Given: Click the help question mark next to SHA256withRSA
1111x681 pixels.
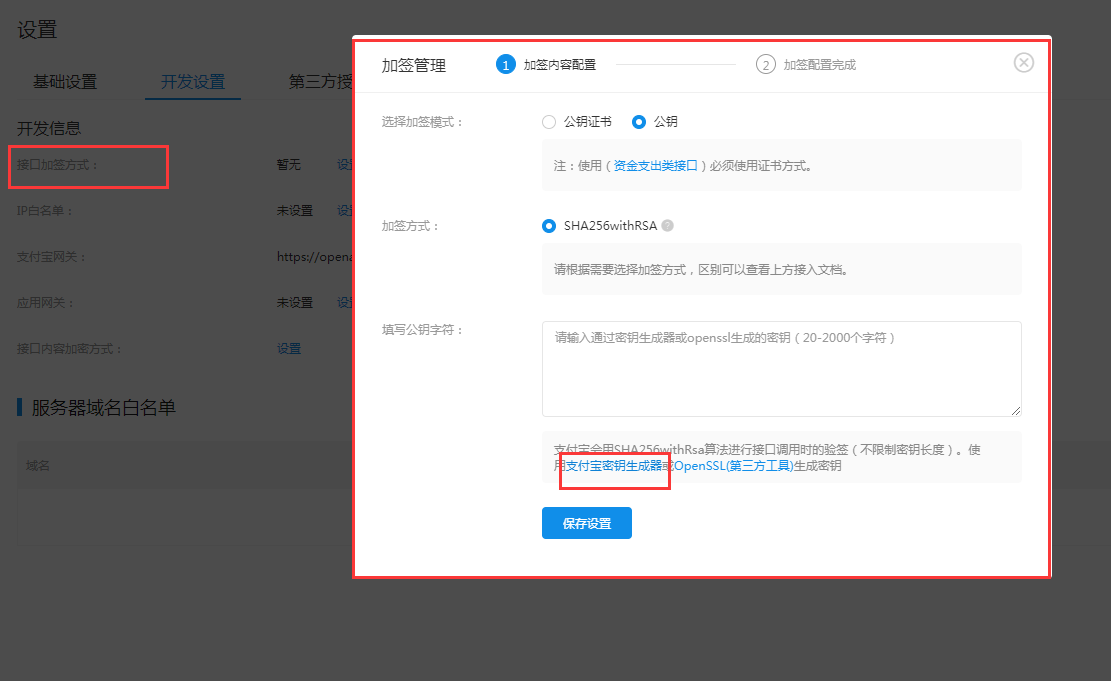Looking at the screenshot, I should point(667,225).
